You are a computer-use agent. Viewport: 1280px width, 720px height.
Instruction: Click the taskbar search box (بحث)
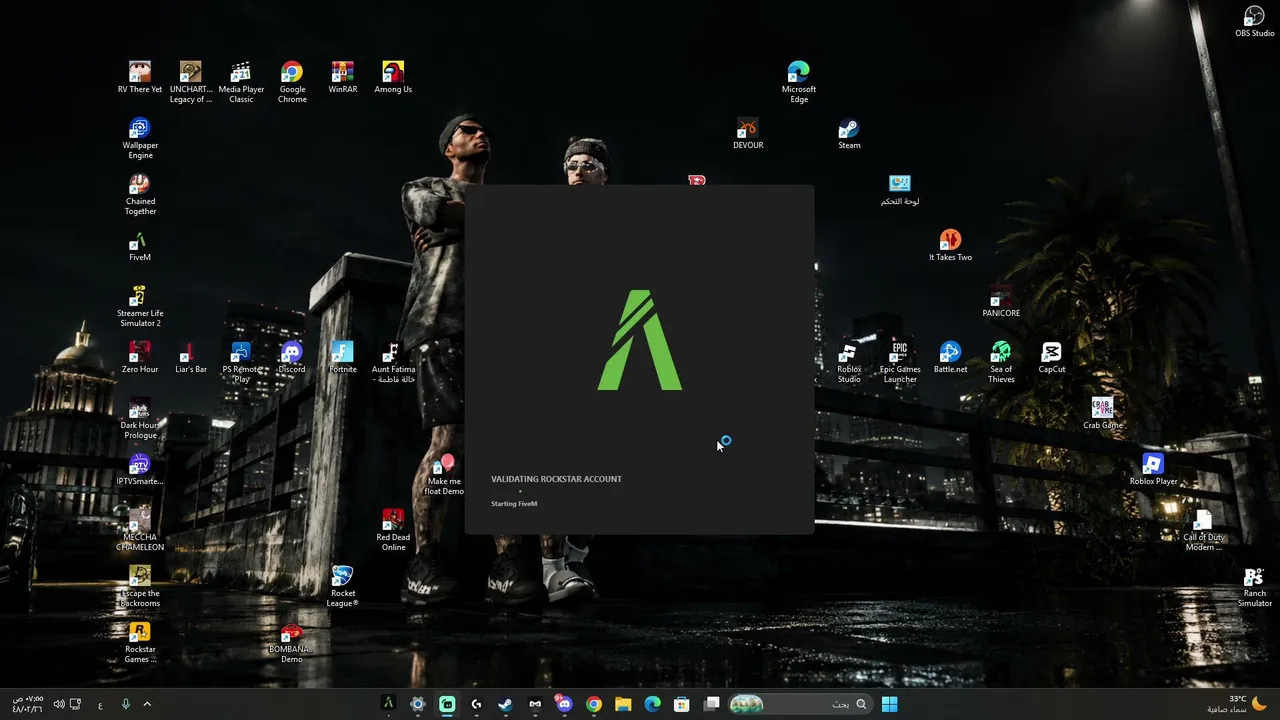click(x=799, y=704)
